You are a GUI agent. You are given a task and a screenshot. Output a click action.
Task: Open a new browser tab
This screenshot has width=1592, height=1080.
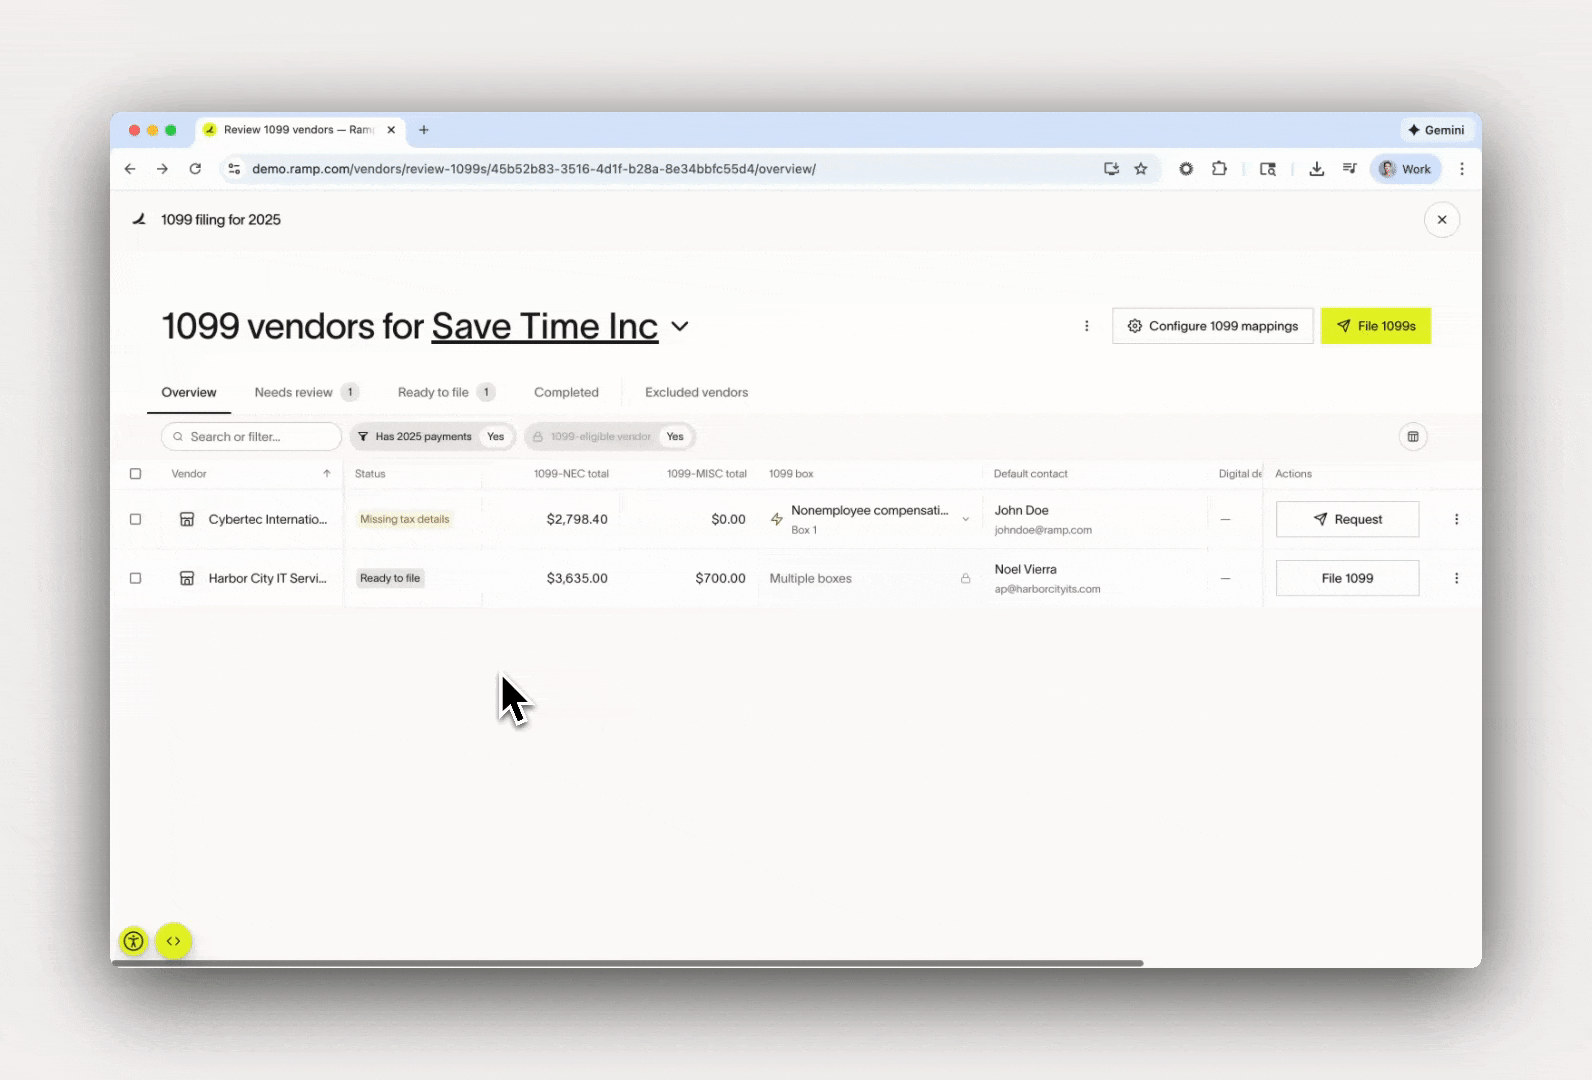[424, 130]
